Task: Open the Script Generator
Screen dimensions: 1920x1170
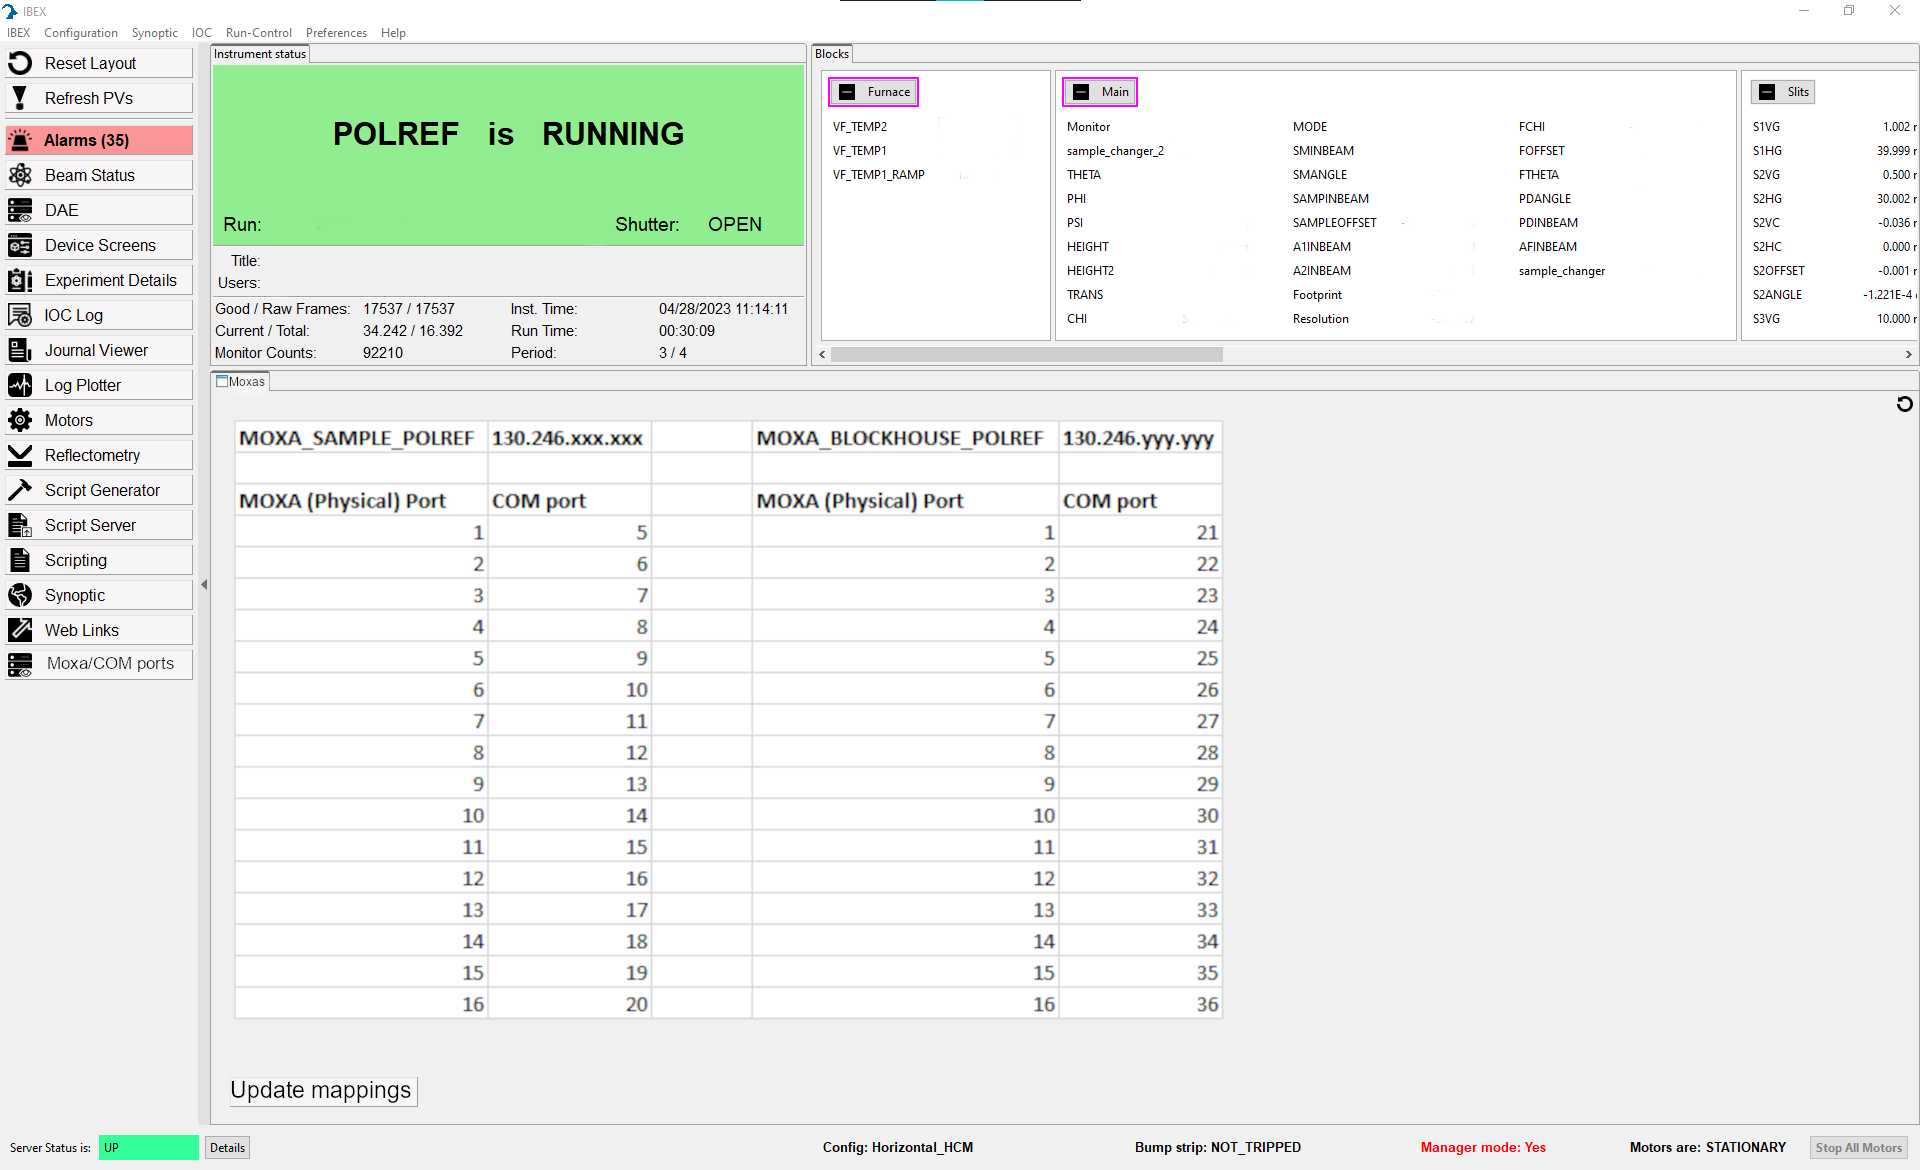Action: click(x=98, y=489)
